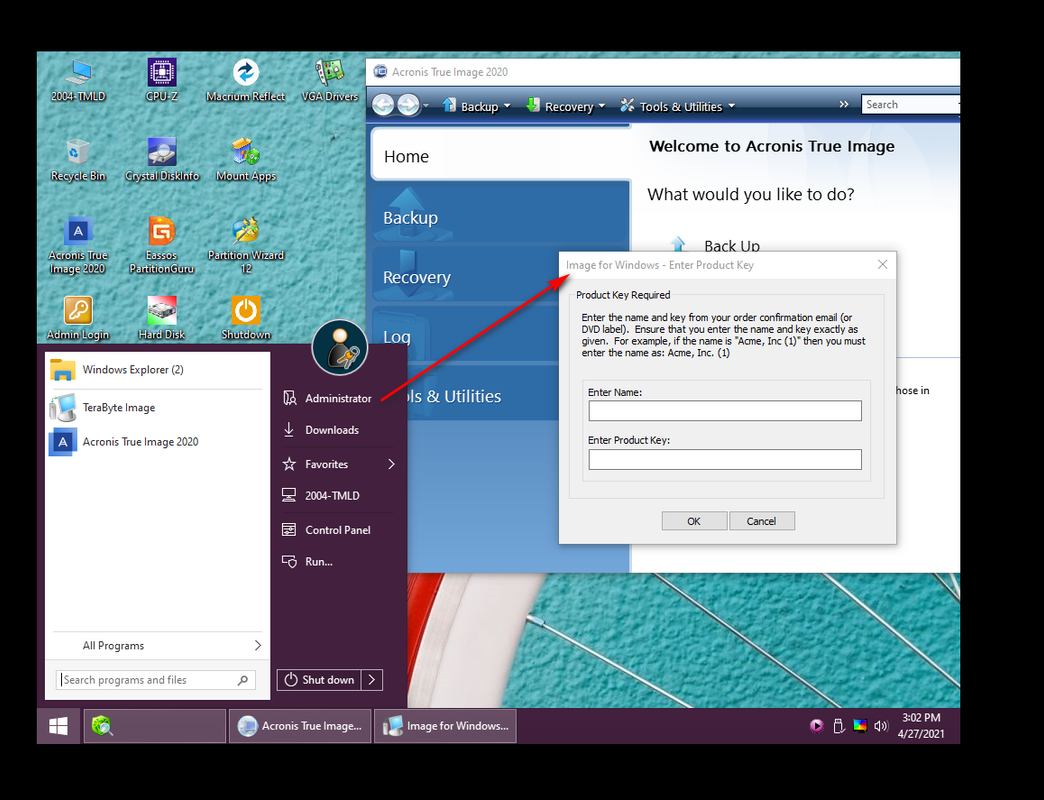Open Eassos PartitionGuru desktop shortcut
Viewport: 1044px width, 800px height.
162,246
